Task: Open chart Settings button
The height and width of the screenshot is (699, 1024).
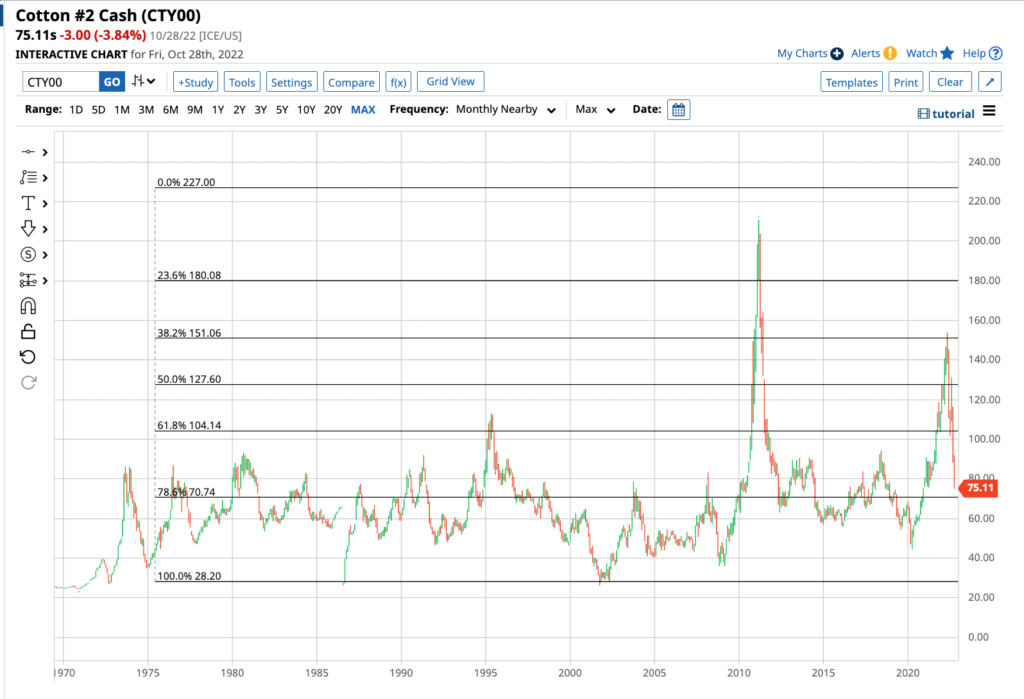Action: [x=291, y=82]
